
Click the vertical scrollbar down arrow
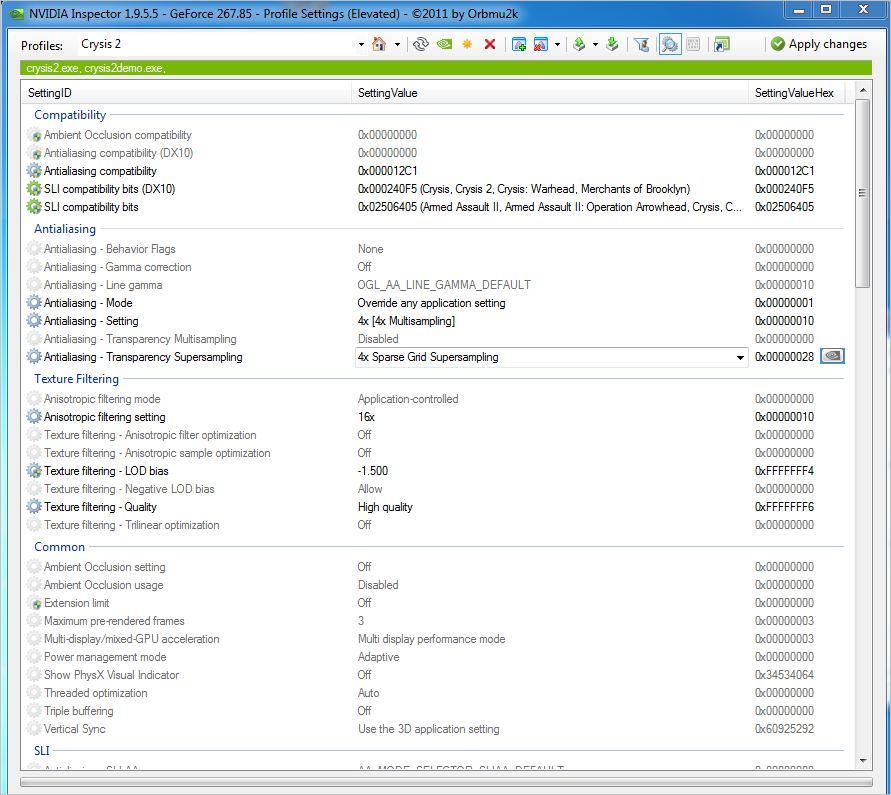863,760
